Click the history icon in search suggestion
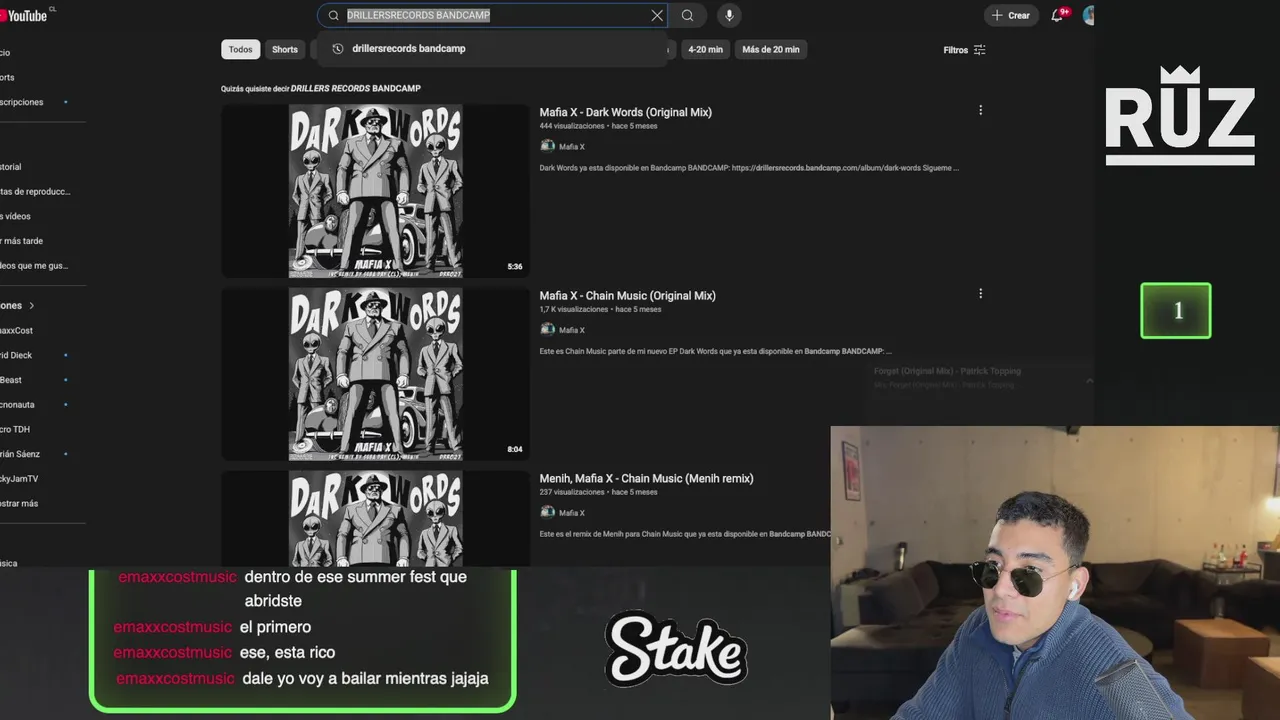The width and height of the screenshot is (1280, 720). pyautogui.click(x=337, y=48)
